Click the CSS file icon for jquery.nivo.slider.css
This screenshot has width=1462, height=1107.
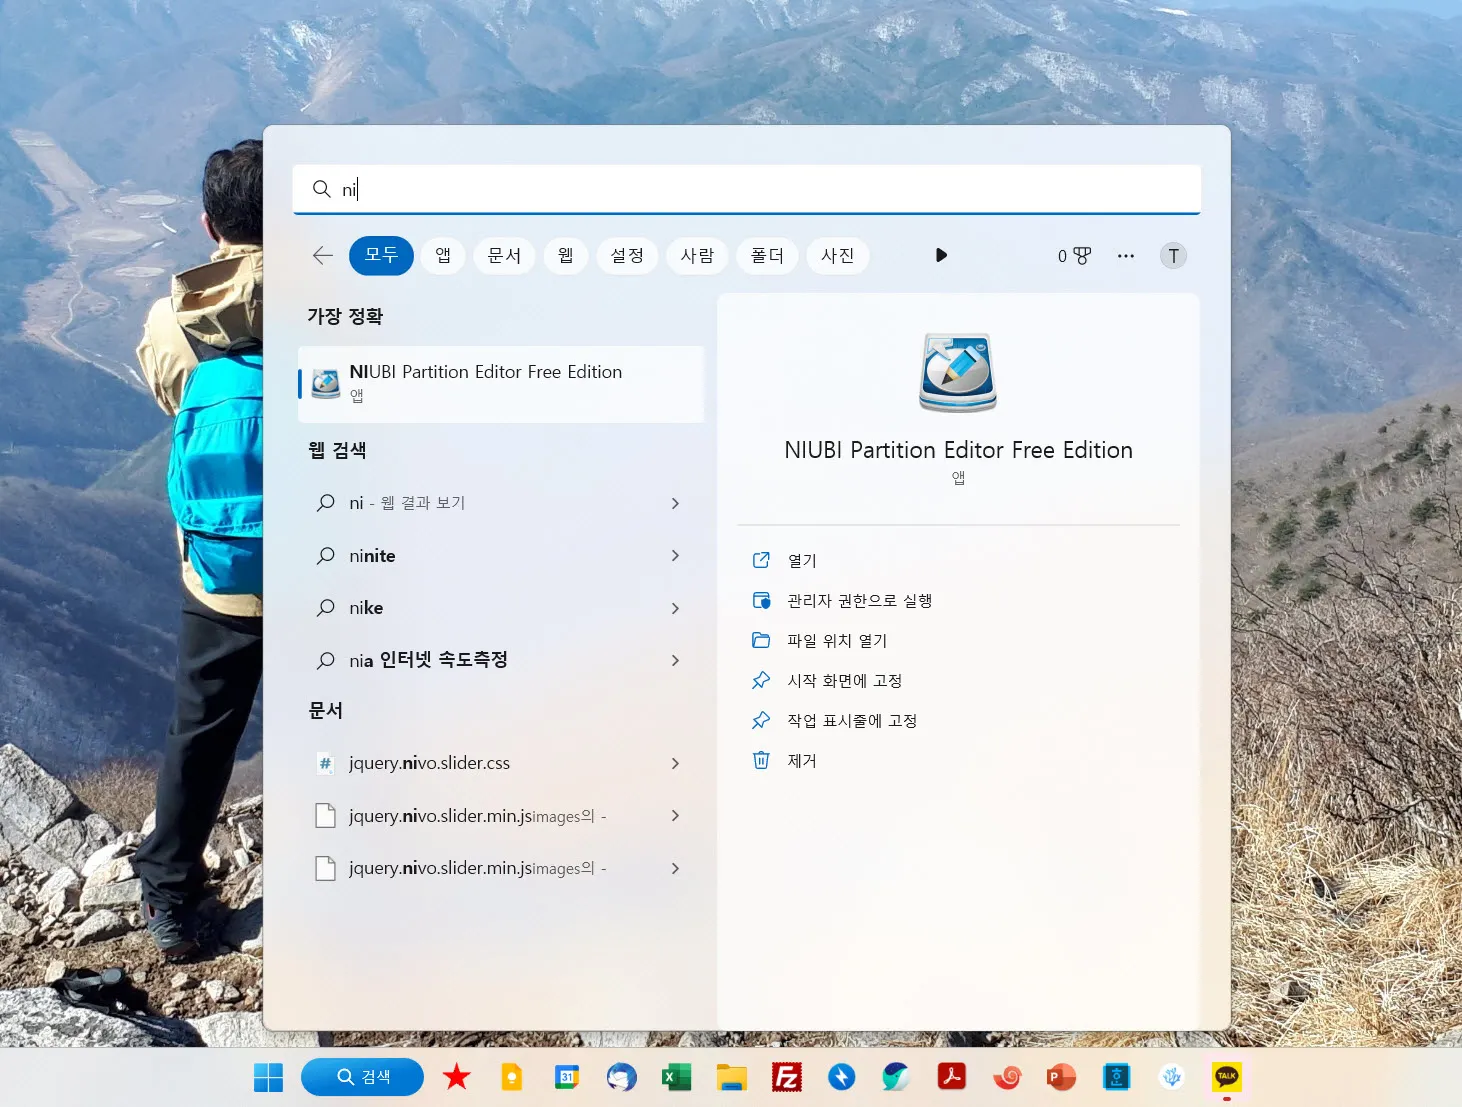[x=325, y=763]
